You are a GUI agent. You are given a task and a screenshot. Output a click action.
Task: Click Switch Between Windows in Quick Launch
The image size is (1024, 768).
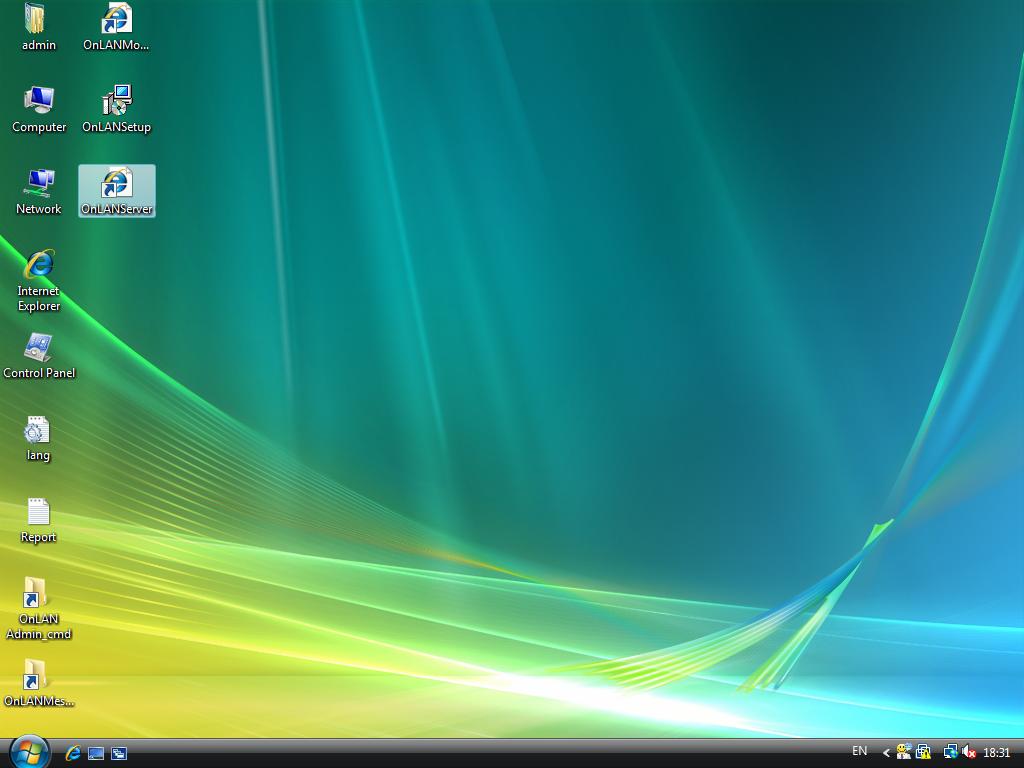[119, 753]
